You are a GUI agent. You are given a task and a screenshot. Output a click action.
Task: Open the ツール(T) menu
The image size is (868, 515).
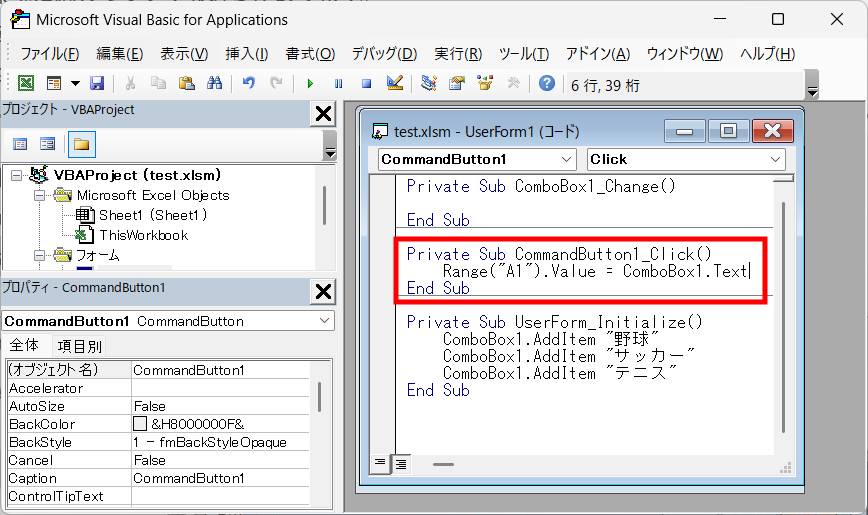[524, 54]
